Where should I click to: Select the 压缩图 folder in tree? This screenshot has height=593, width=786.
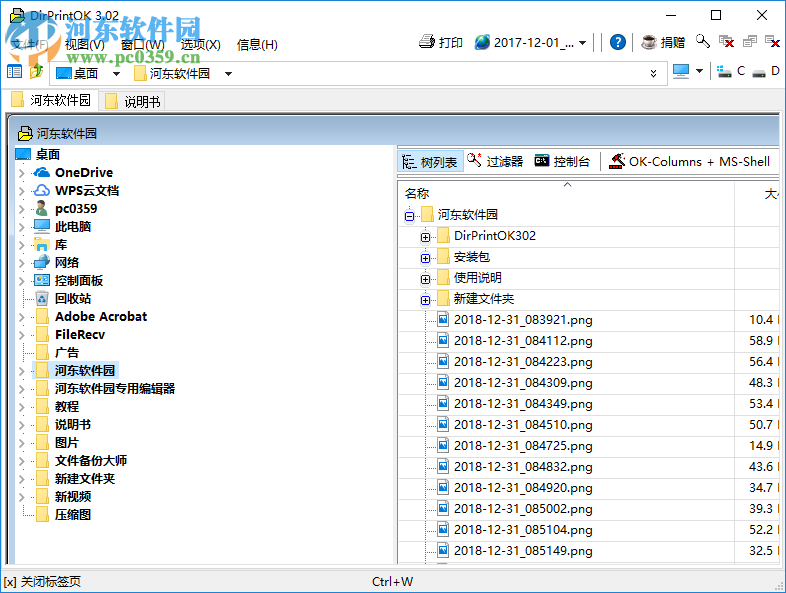[x=73, y=515]
